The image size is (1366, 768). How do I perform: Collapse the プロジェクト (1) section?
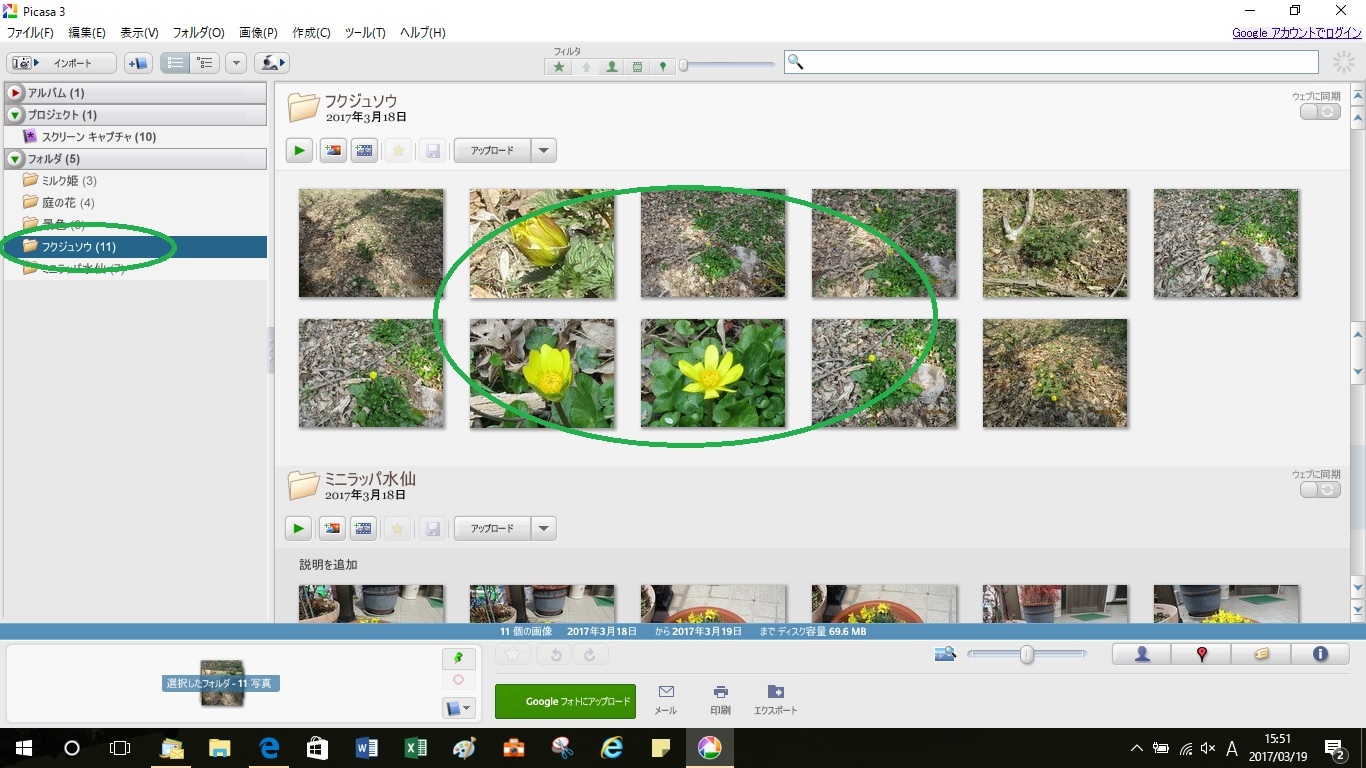tap(15, 115)
